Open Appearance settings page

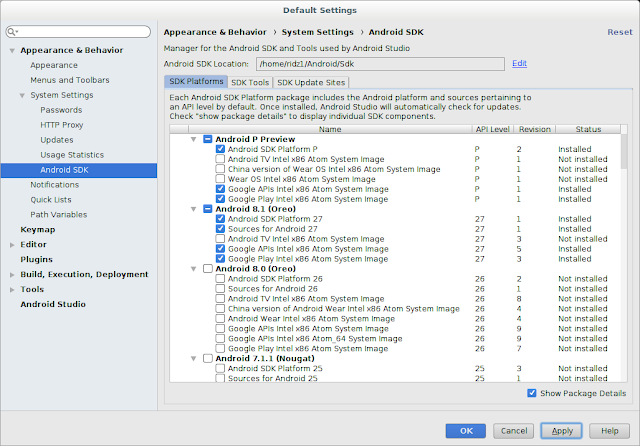click(x=54, y=65)
